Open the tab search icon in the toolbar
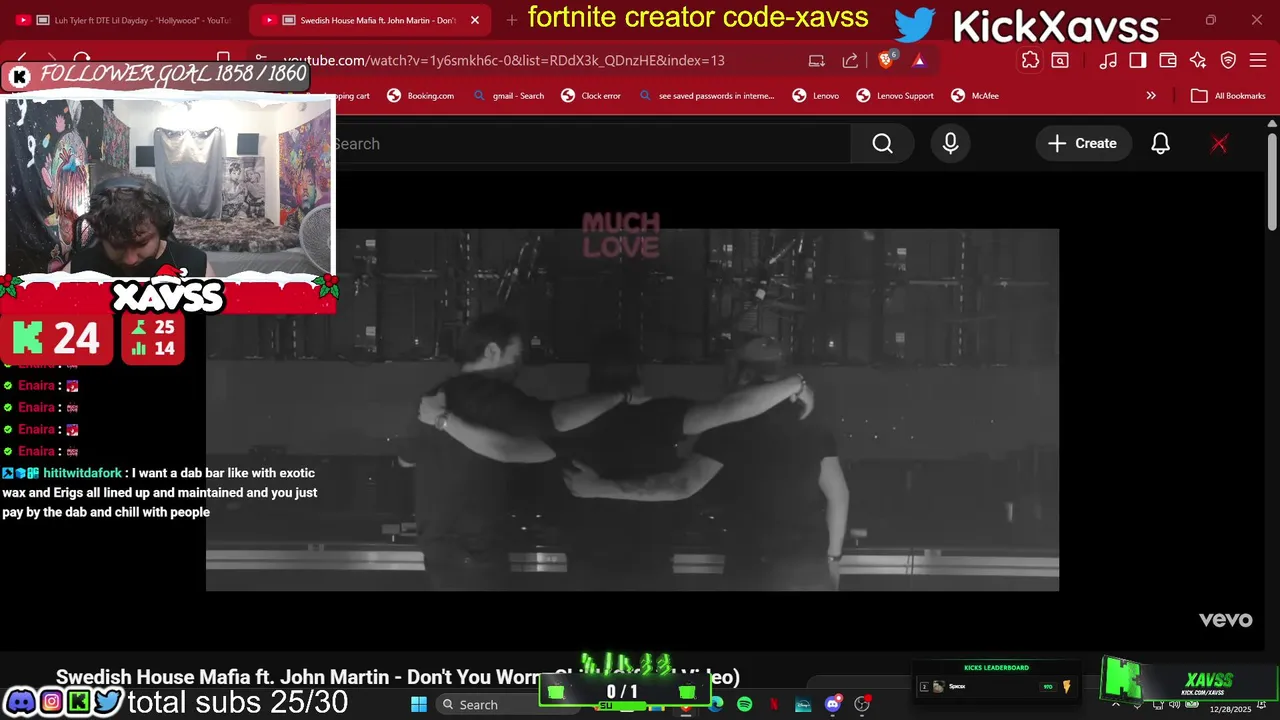 tap(1060, 60)
